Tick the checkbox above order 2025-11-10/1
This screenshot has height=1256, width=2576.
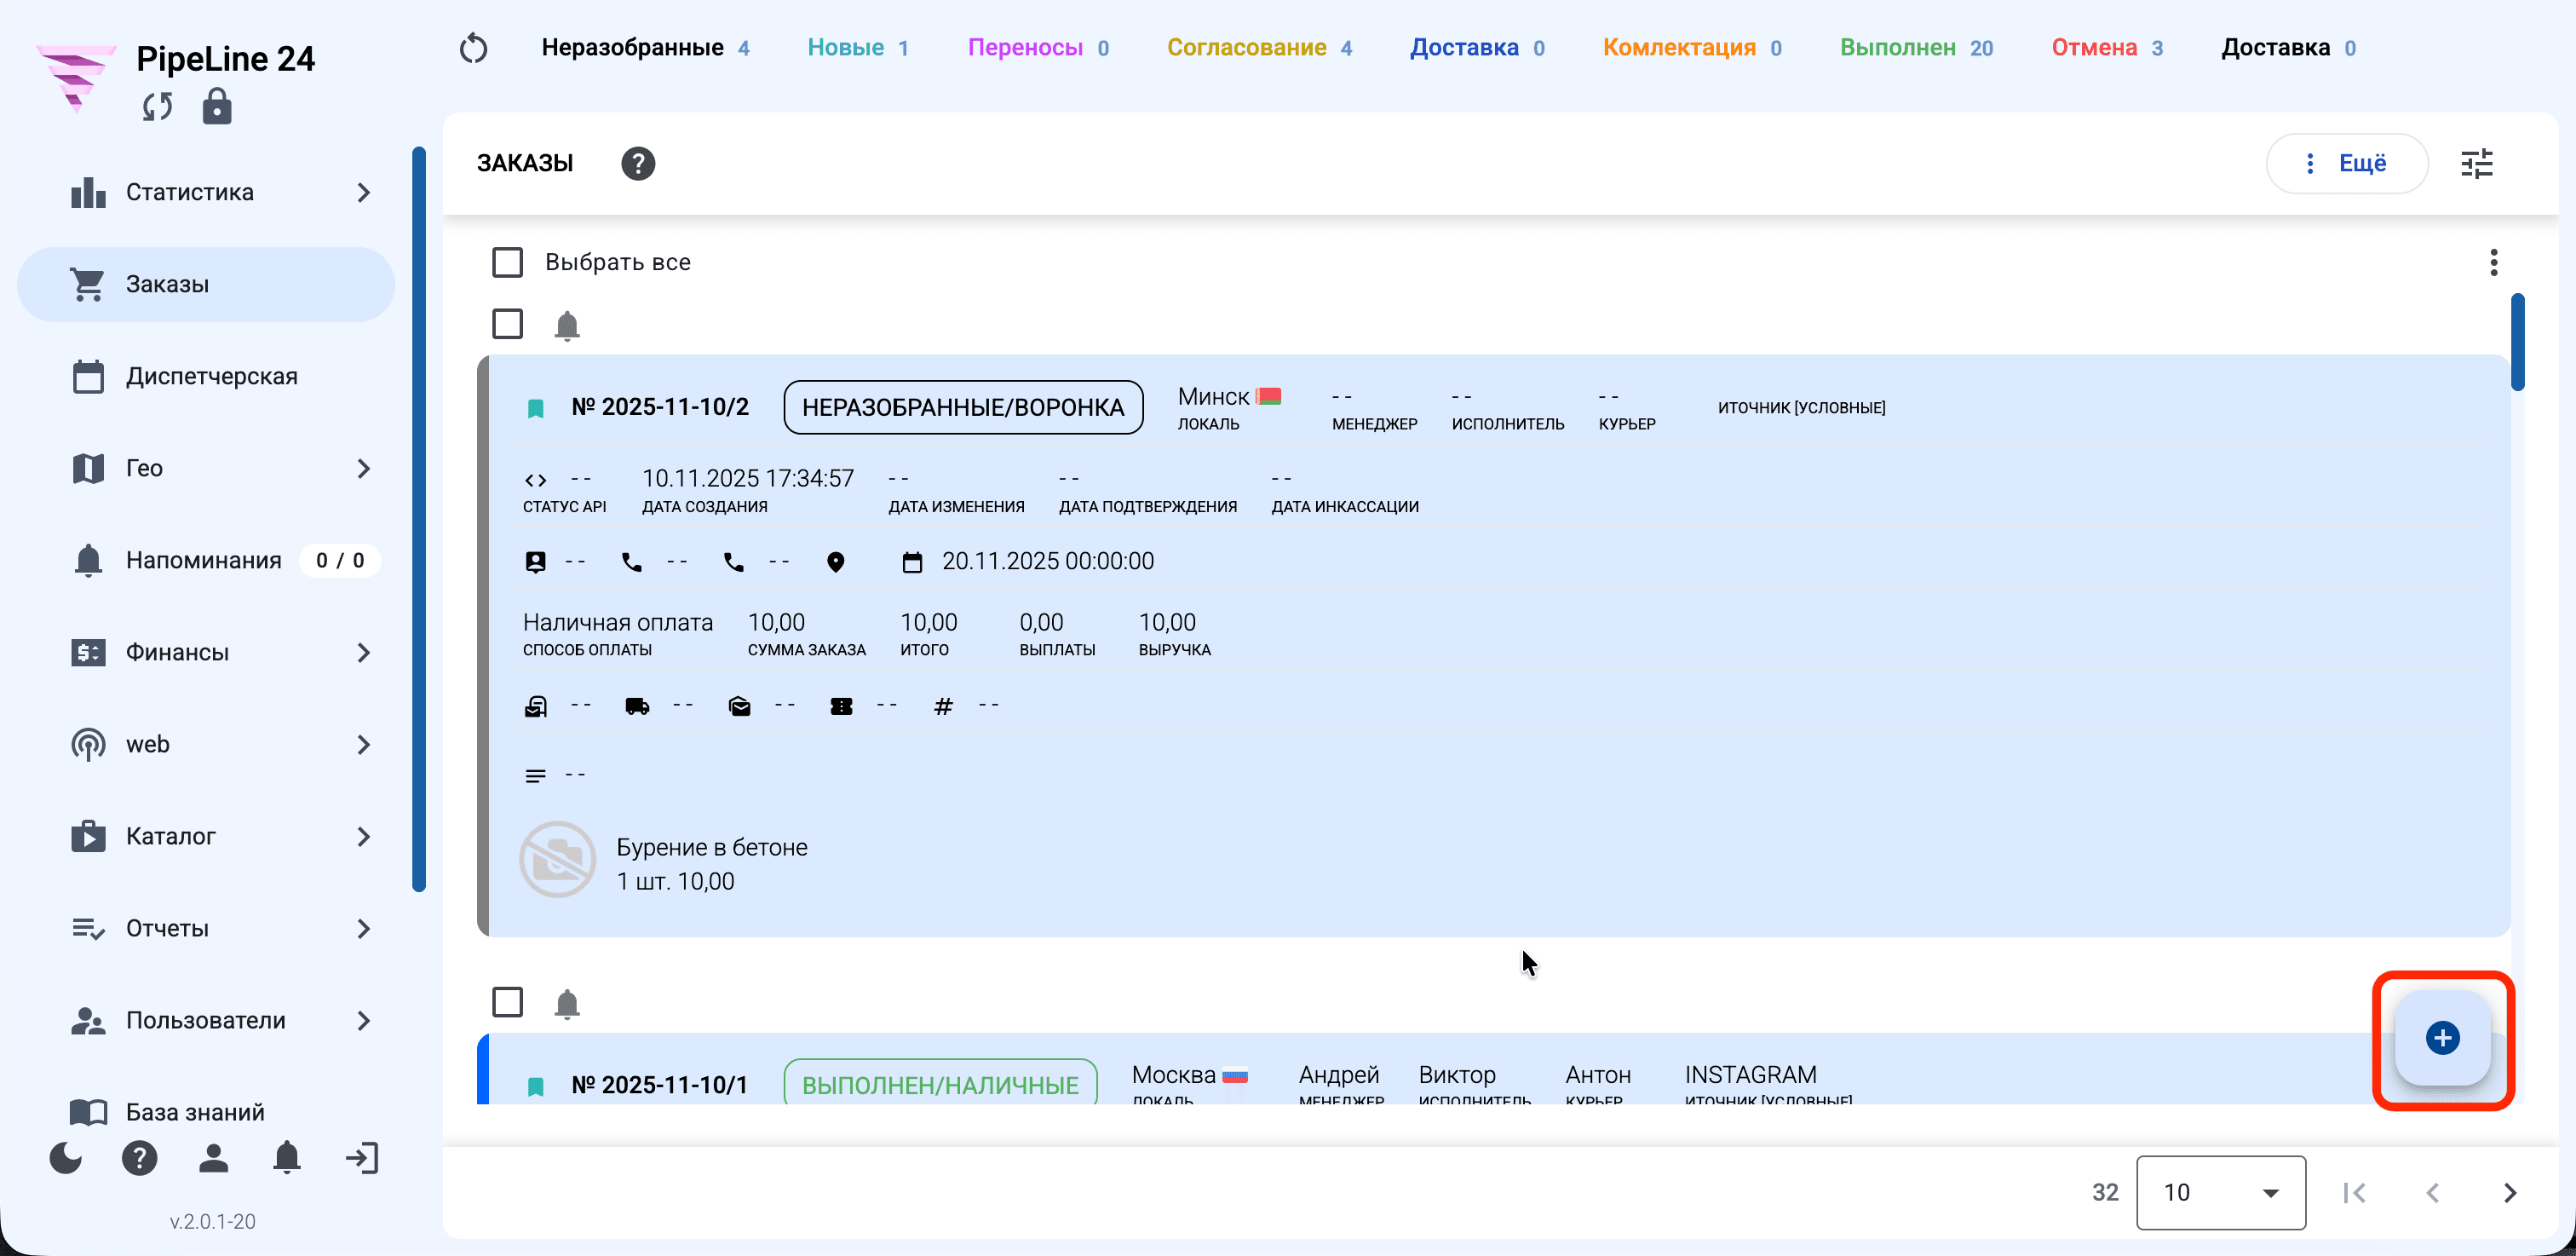tap(507, 1002)
